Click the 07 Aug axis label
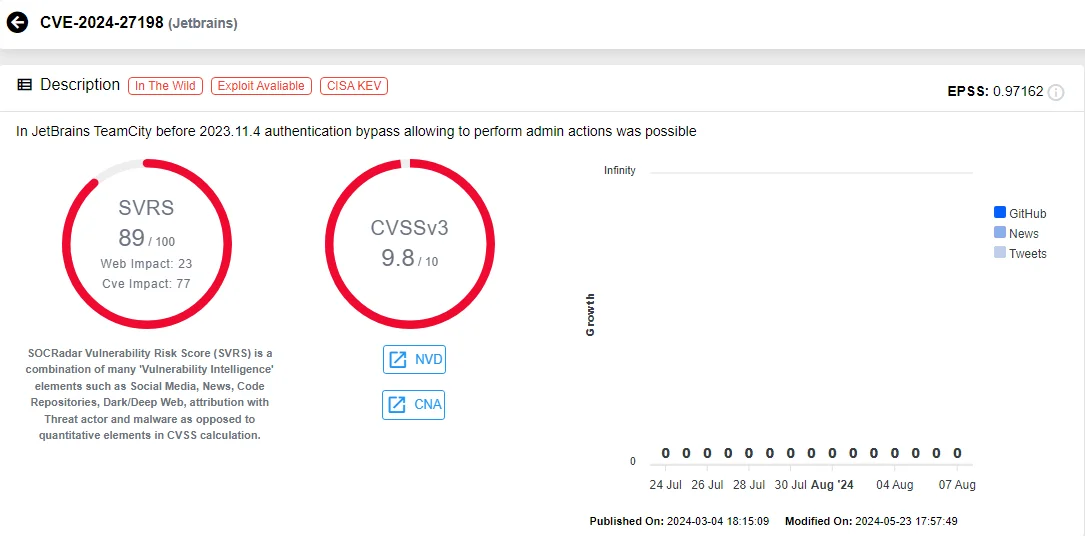The image size is (1085, 536). [x=957, y=485]
